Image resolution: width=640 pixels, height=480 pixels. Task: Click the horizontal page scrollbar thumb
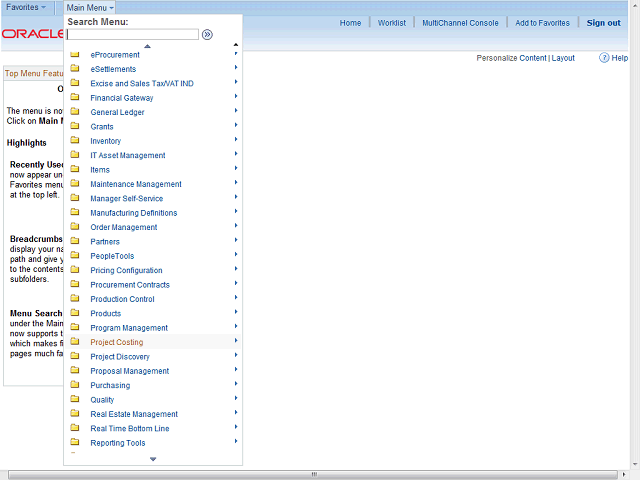point(313,475)
